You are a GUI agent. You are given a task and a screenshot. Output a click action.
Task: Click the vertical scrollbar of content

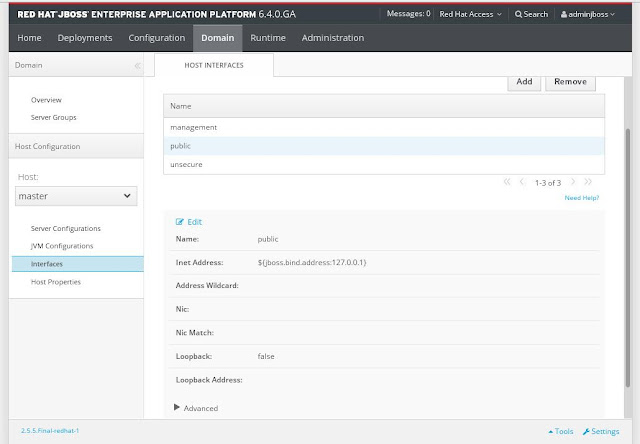click(x=628, y=257)
